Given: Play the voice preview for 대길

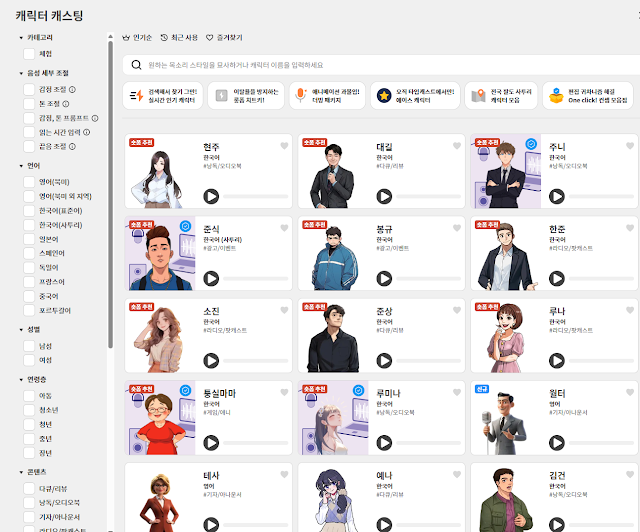Looking at the screenshot, I should pyautogui.click(x=384, y=196).
